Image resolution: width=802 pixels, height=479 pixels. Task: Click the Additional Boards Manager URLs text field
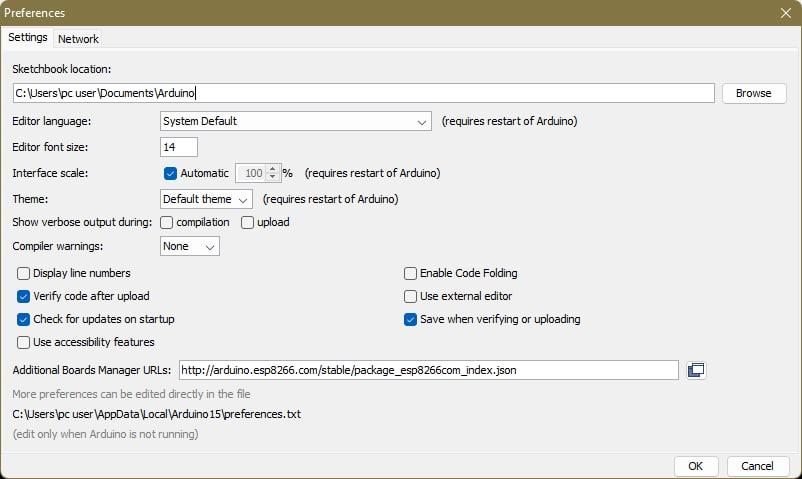[429, 370]
